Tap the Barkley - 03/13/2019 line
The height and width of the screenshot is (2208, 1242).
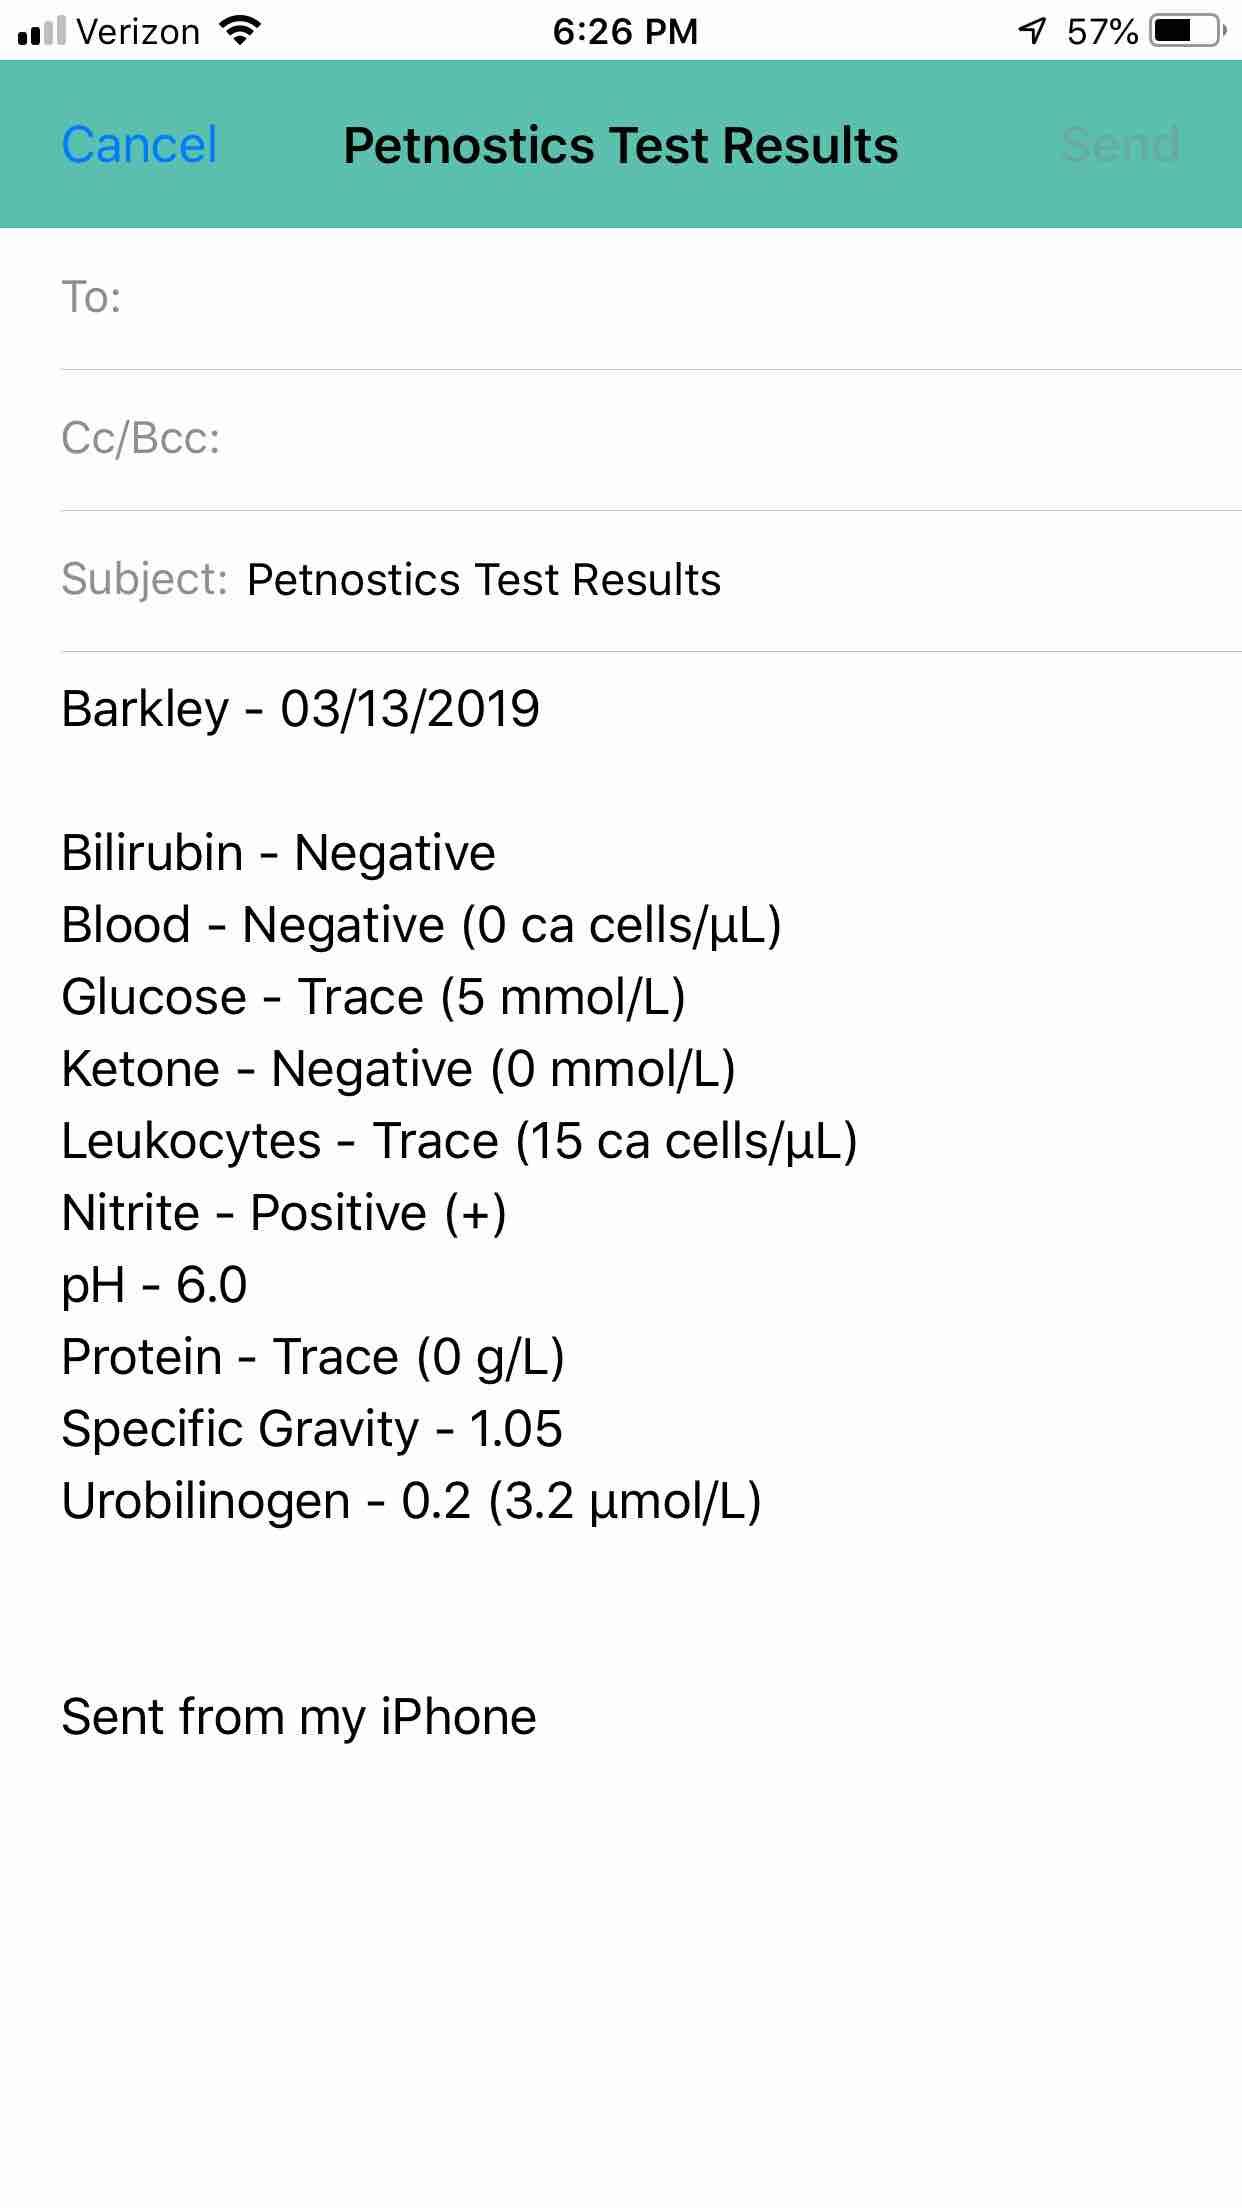pos(300,709)
